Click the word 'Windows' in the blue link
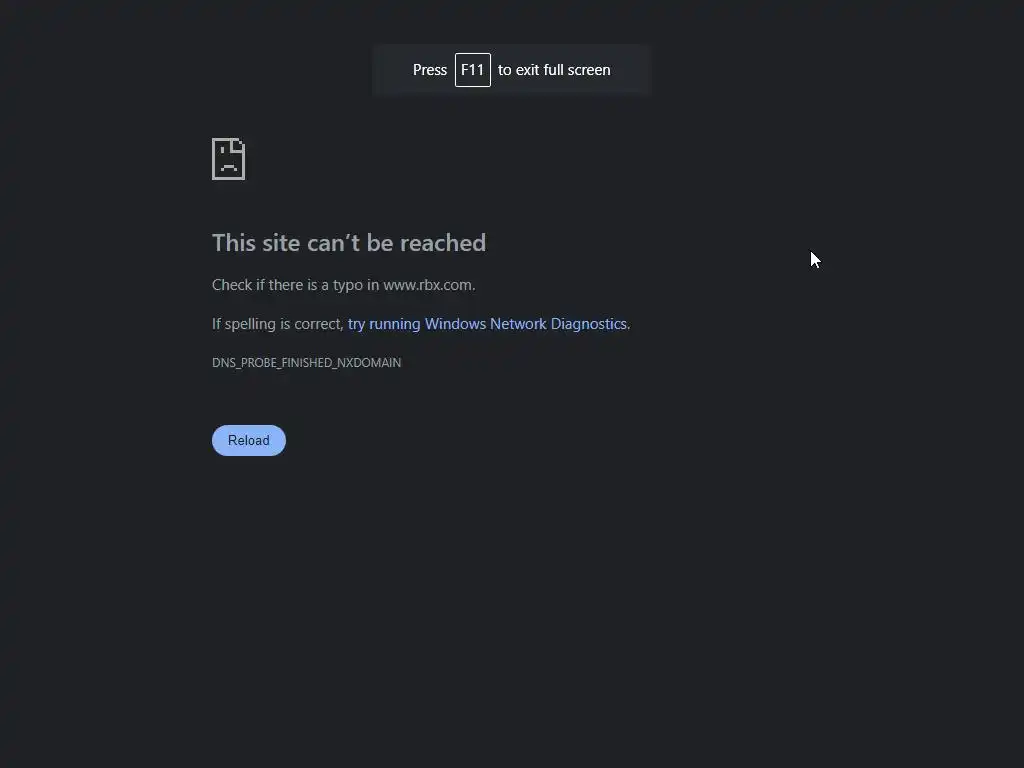1024x768 pixels. (455, 324)
